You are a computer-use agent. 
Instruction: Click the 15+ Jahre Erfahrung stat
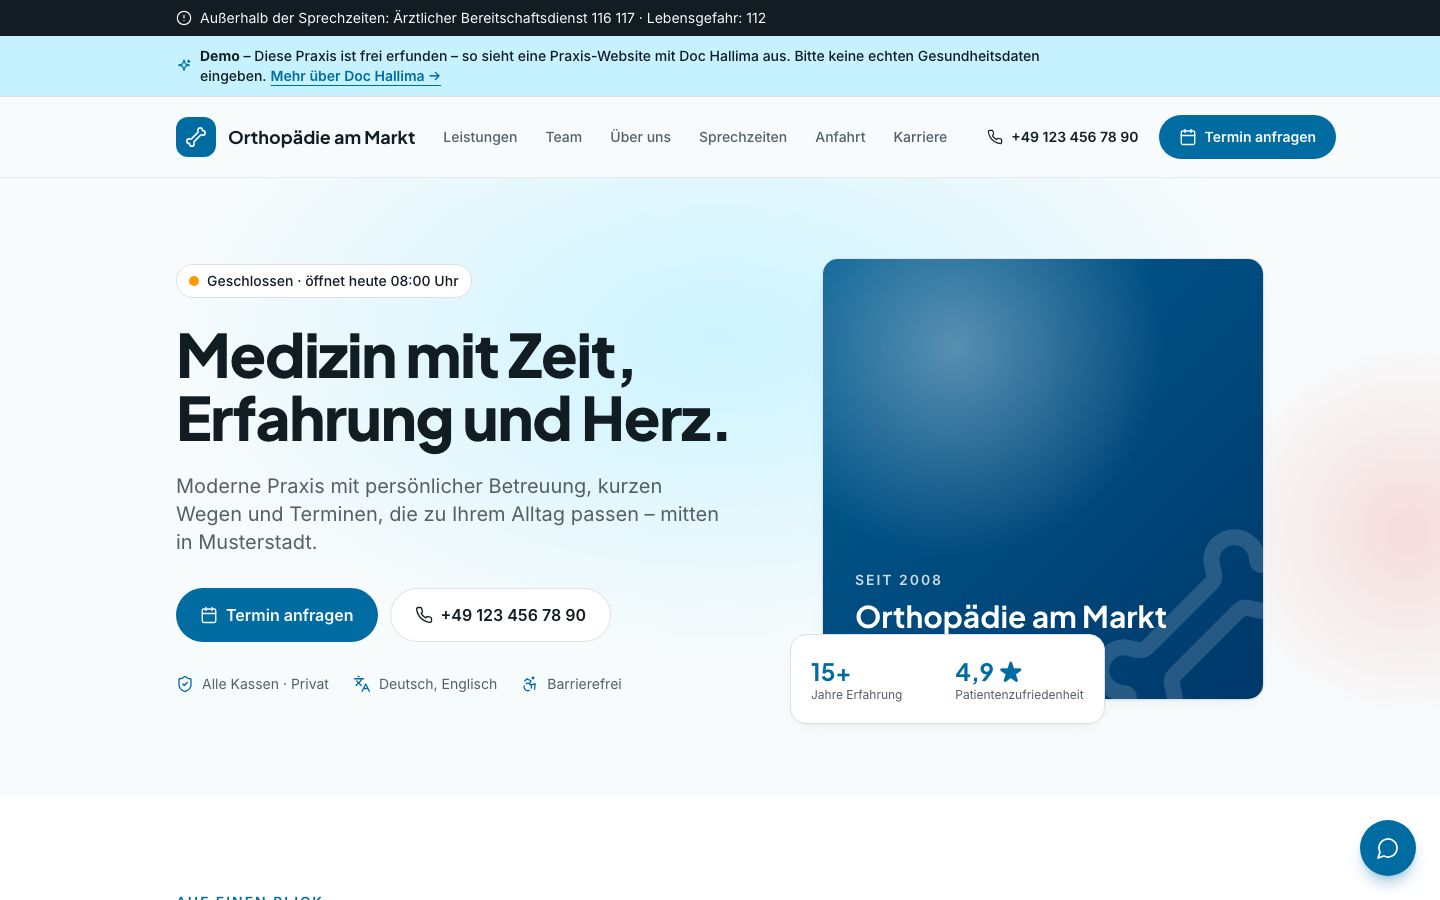pos(856,680)
